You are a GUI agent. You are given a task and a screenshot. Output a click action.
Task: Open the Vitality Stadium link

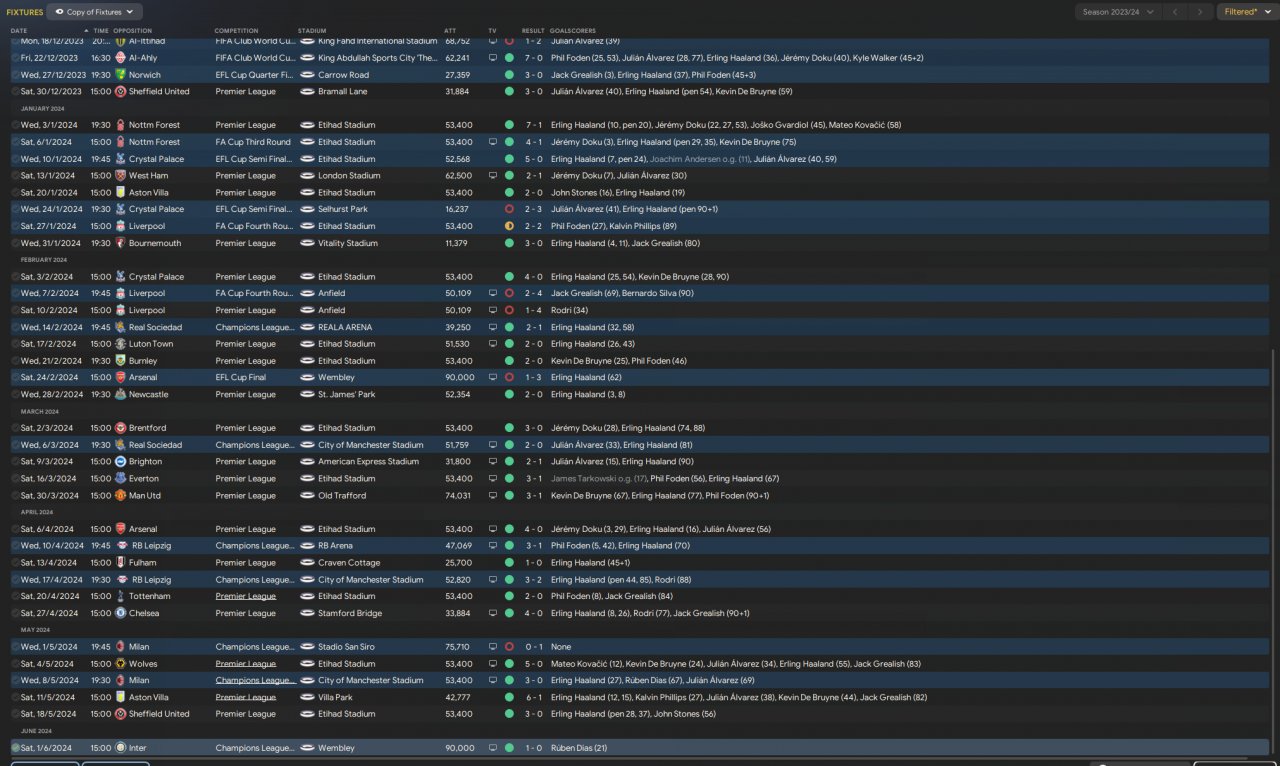(348, 243)
